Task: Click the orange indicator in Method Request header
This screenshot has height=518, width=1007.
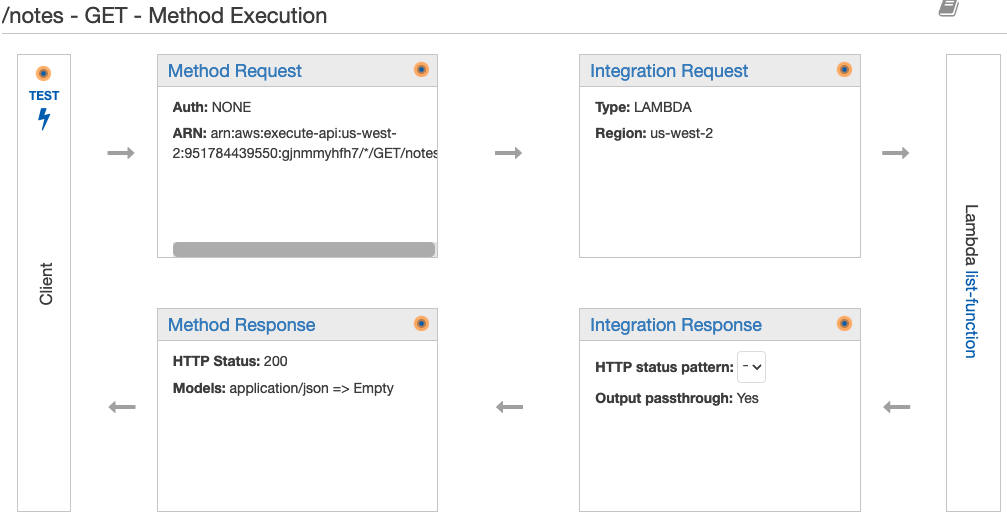Action: click(x=421, y=69)
